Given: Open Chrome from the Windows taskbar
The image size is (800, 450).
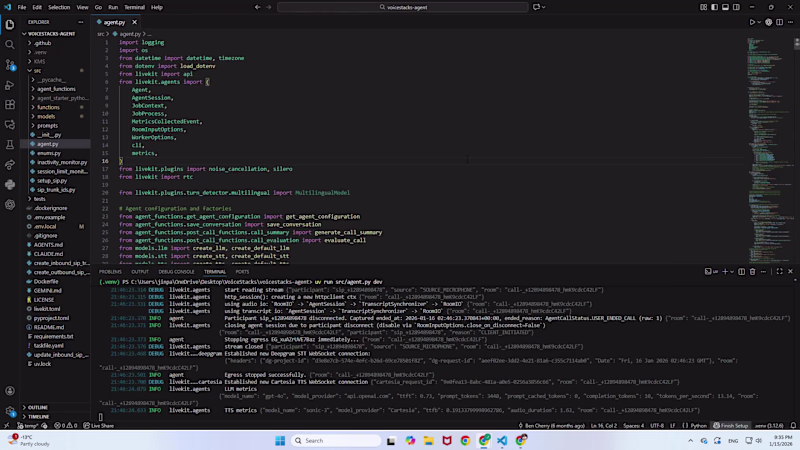Looking at the screenshot, I should pos(465,440).
